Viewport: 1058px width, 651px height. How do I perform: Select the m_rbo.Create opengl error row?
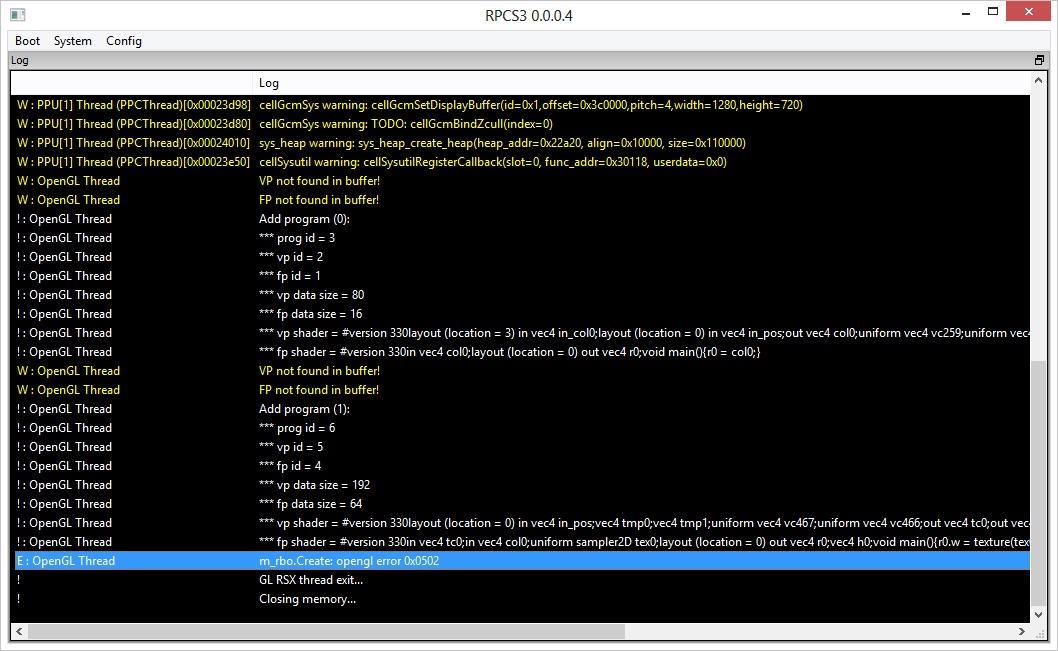(x=522, y=560)
